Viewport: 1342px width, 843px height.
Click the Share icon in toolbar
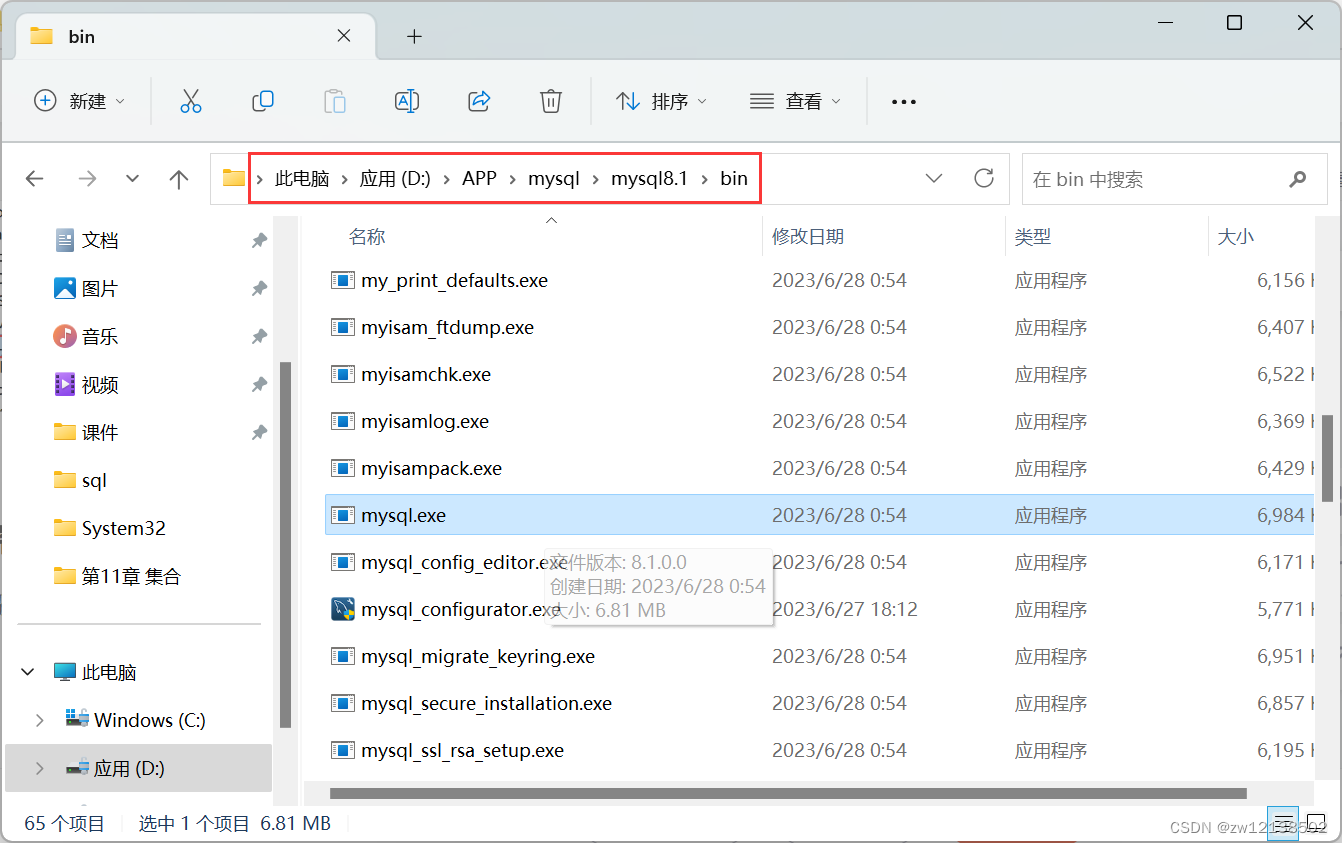pos(479,101)
